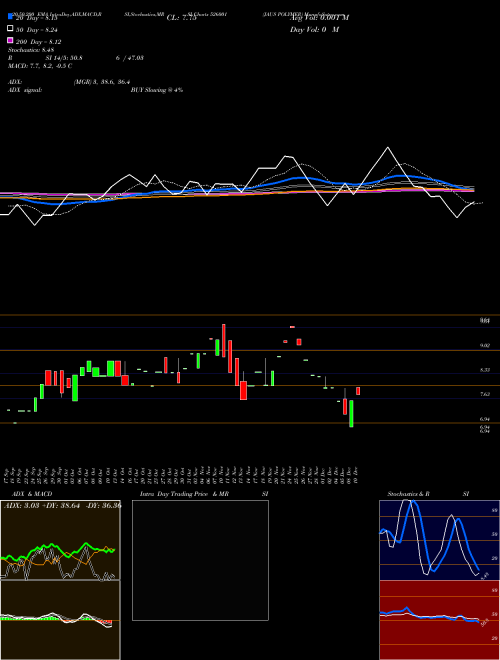
Task: Click the 'Intra Day Trading Price & MR' title
Action: click(184, 494)
